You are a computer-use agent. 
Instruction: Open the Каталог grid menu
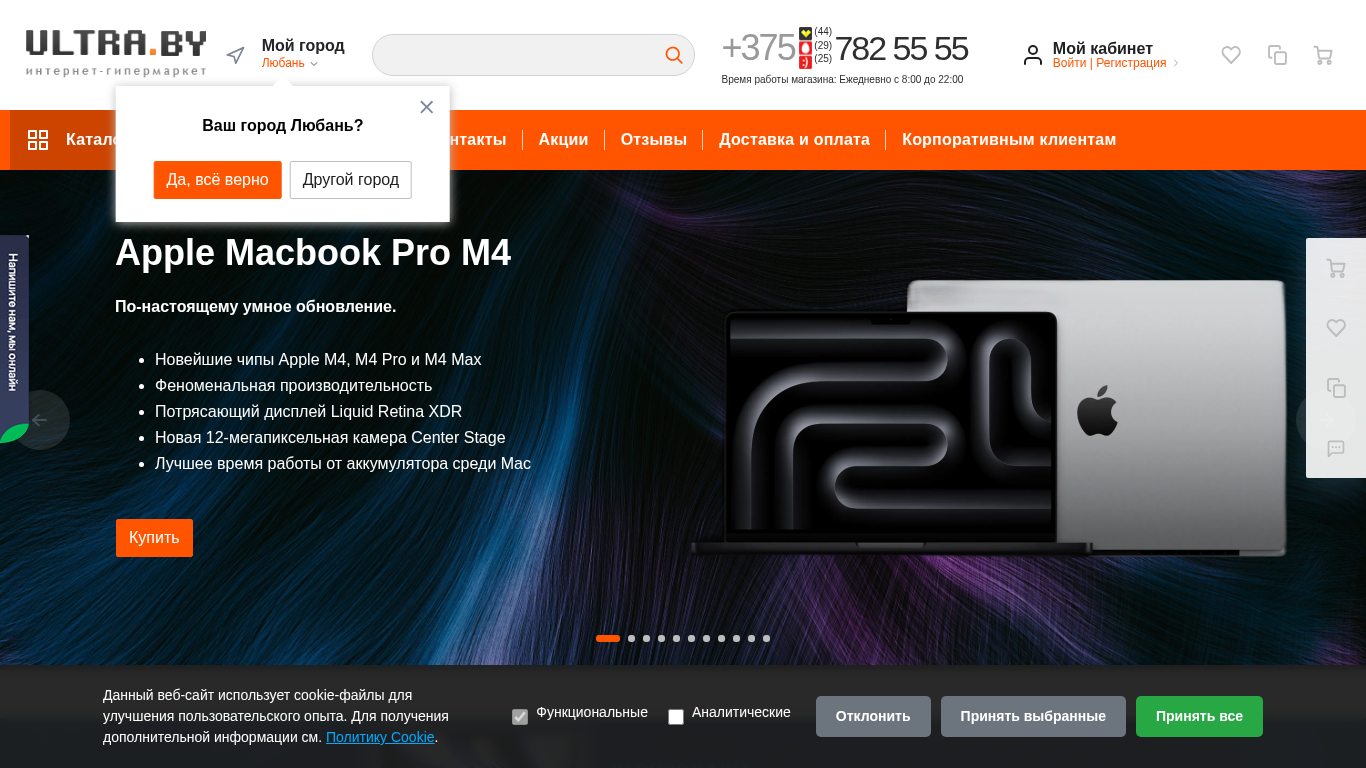point(38,140)
